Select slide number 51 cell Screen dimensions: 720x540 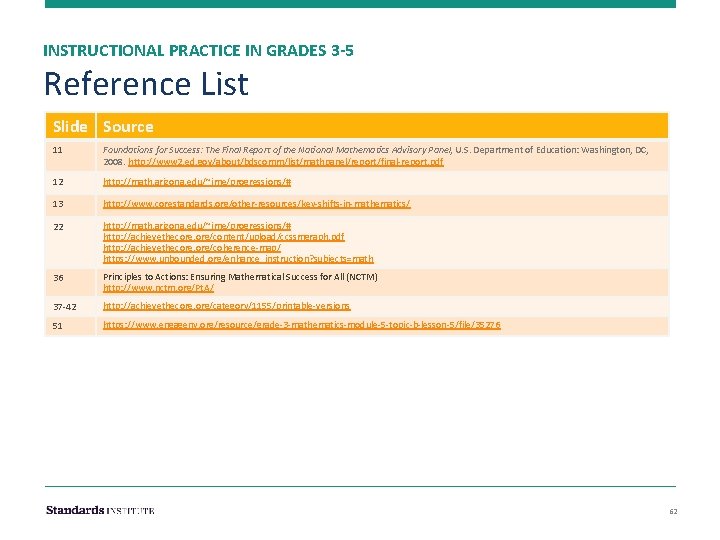click(70, 326)
